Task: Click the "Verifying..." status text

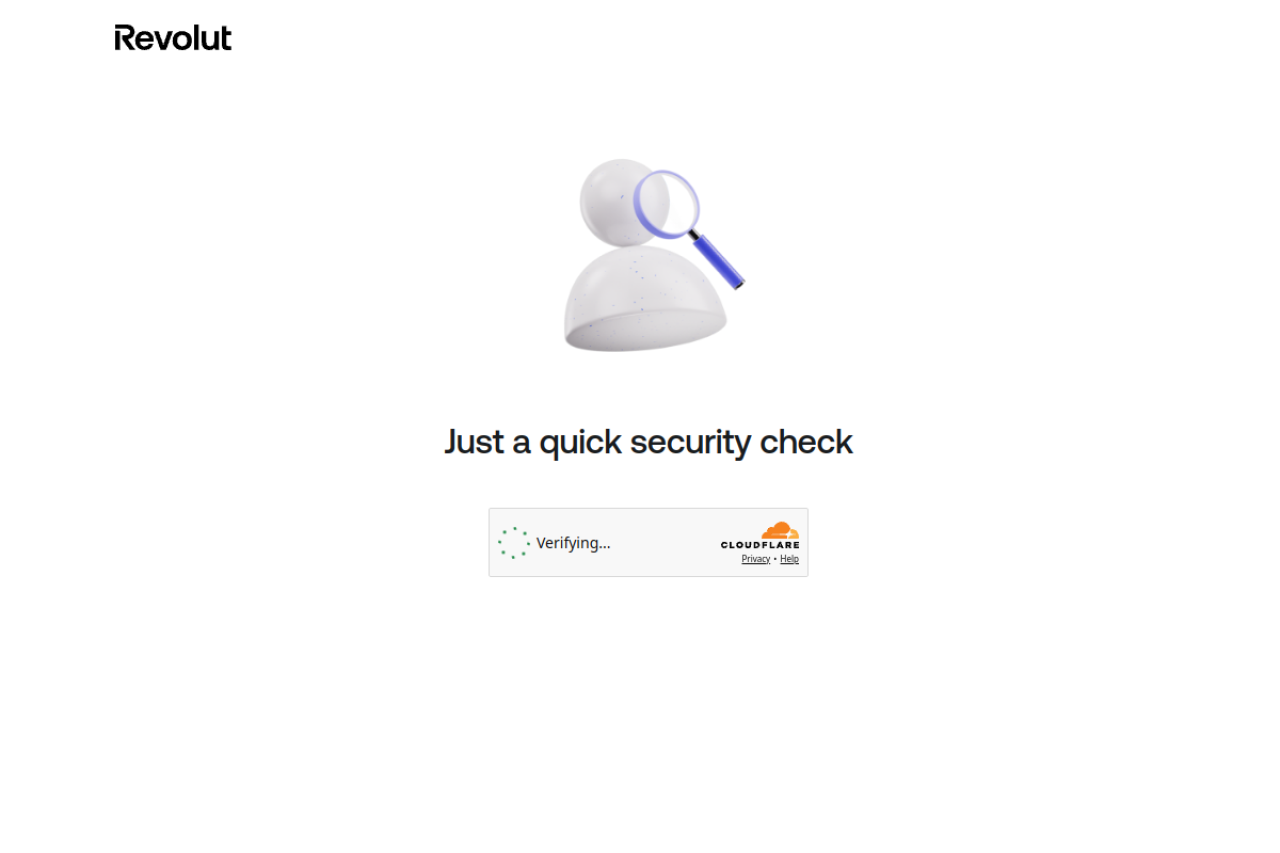Action: pyautogui.click(x=573, y=543)
